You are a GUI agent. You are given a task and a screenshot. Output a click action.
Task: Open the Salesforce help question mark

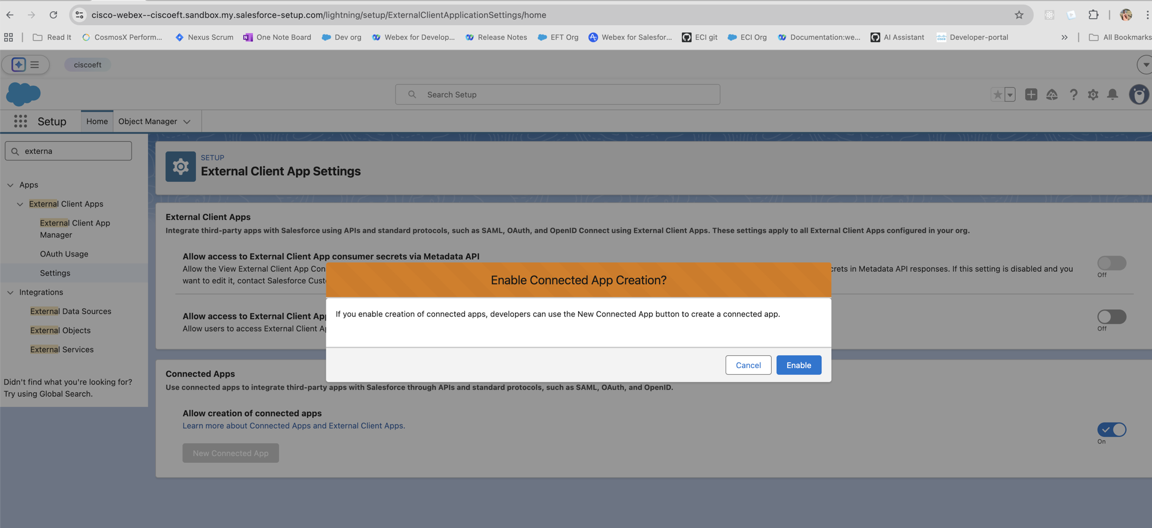(x=1073, y=95)
